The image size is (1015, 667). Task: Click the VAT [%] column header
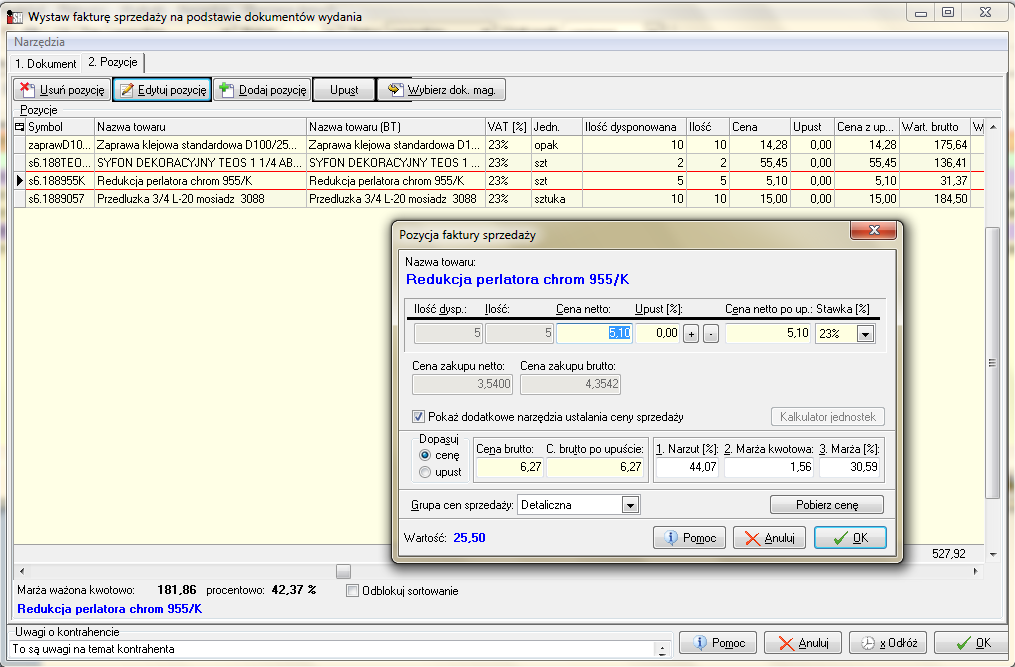click(x=509, y=127)
